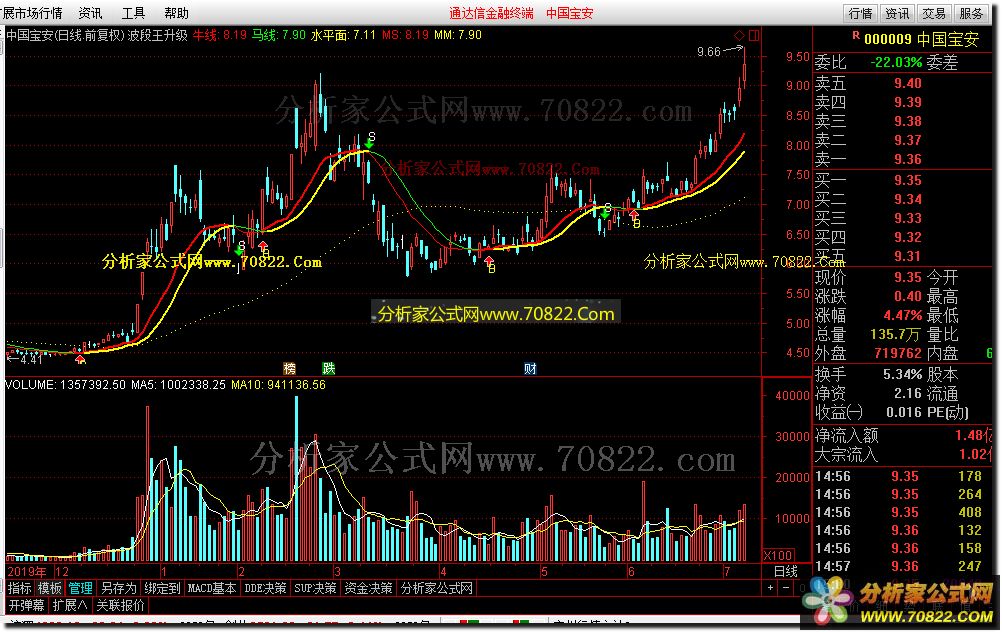
Task: Click the 买一 price 9.35
Action: tap(907, 180)
